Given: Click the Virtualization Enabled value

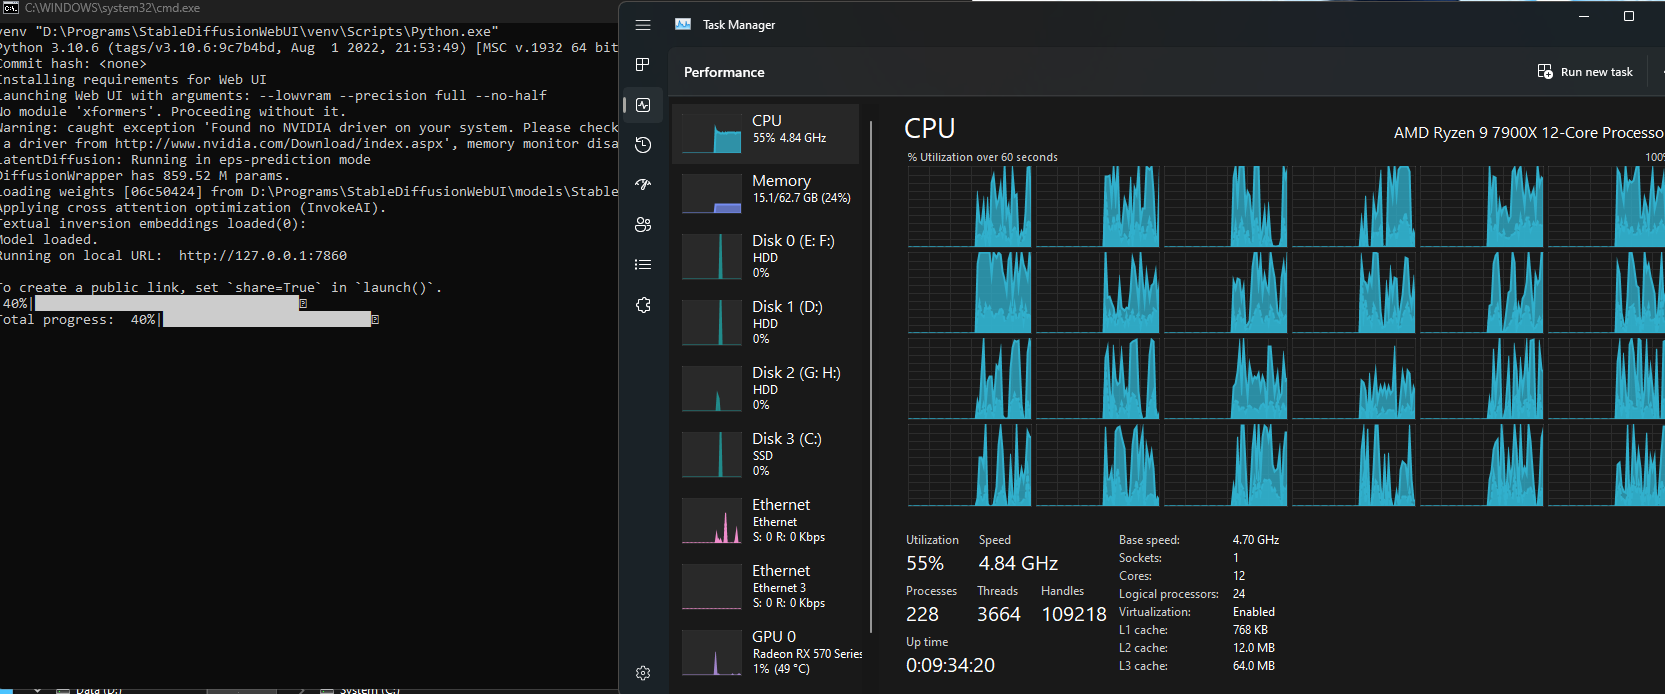Looking at the screenshot, I should coord(1254,612).
